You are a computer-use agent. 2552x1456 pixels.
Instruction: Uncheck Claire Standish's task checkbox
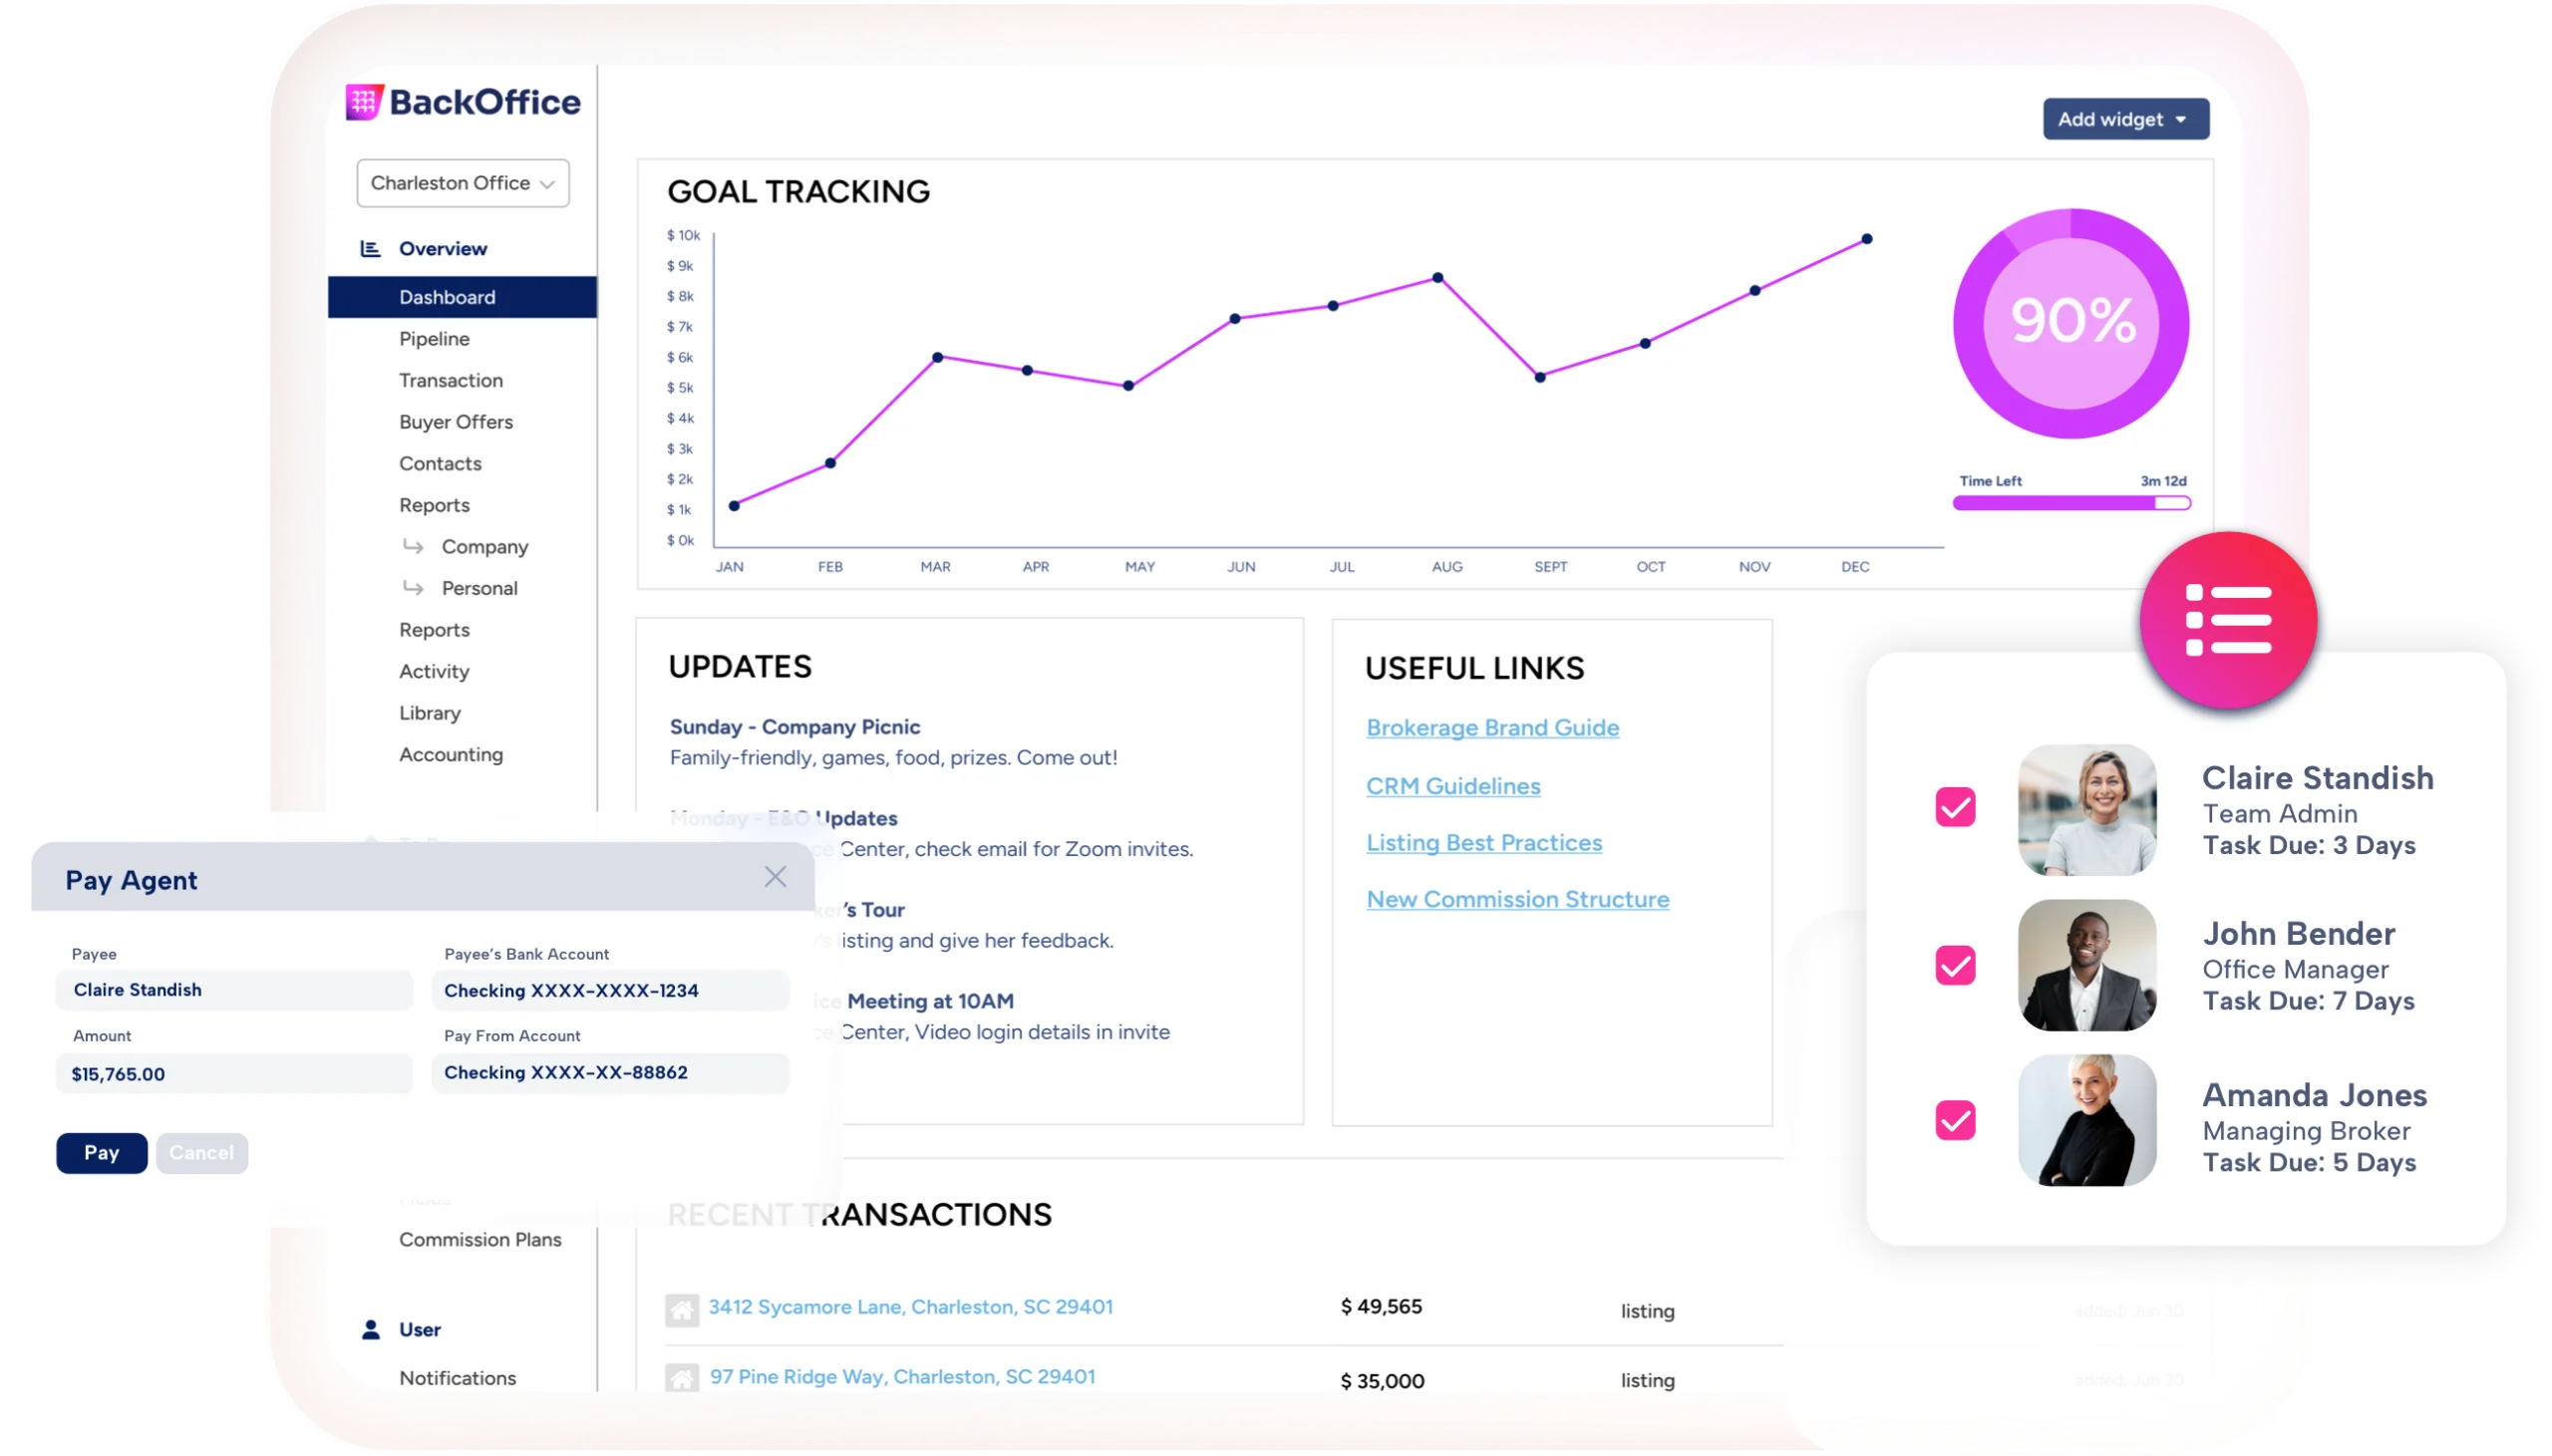tap(1955, 807)
